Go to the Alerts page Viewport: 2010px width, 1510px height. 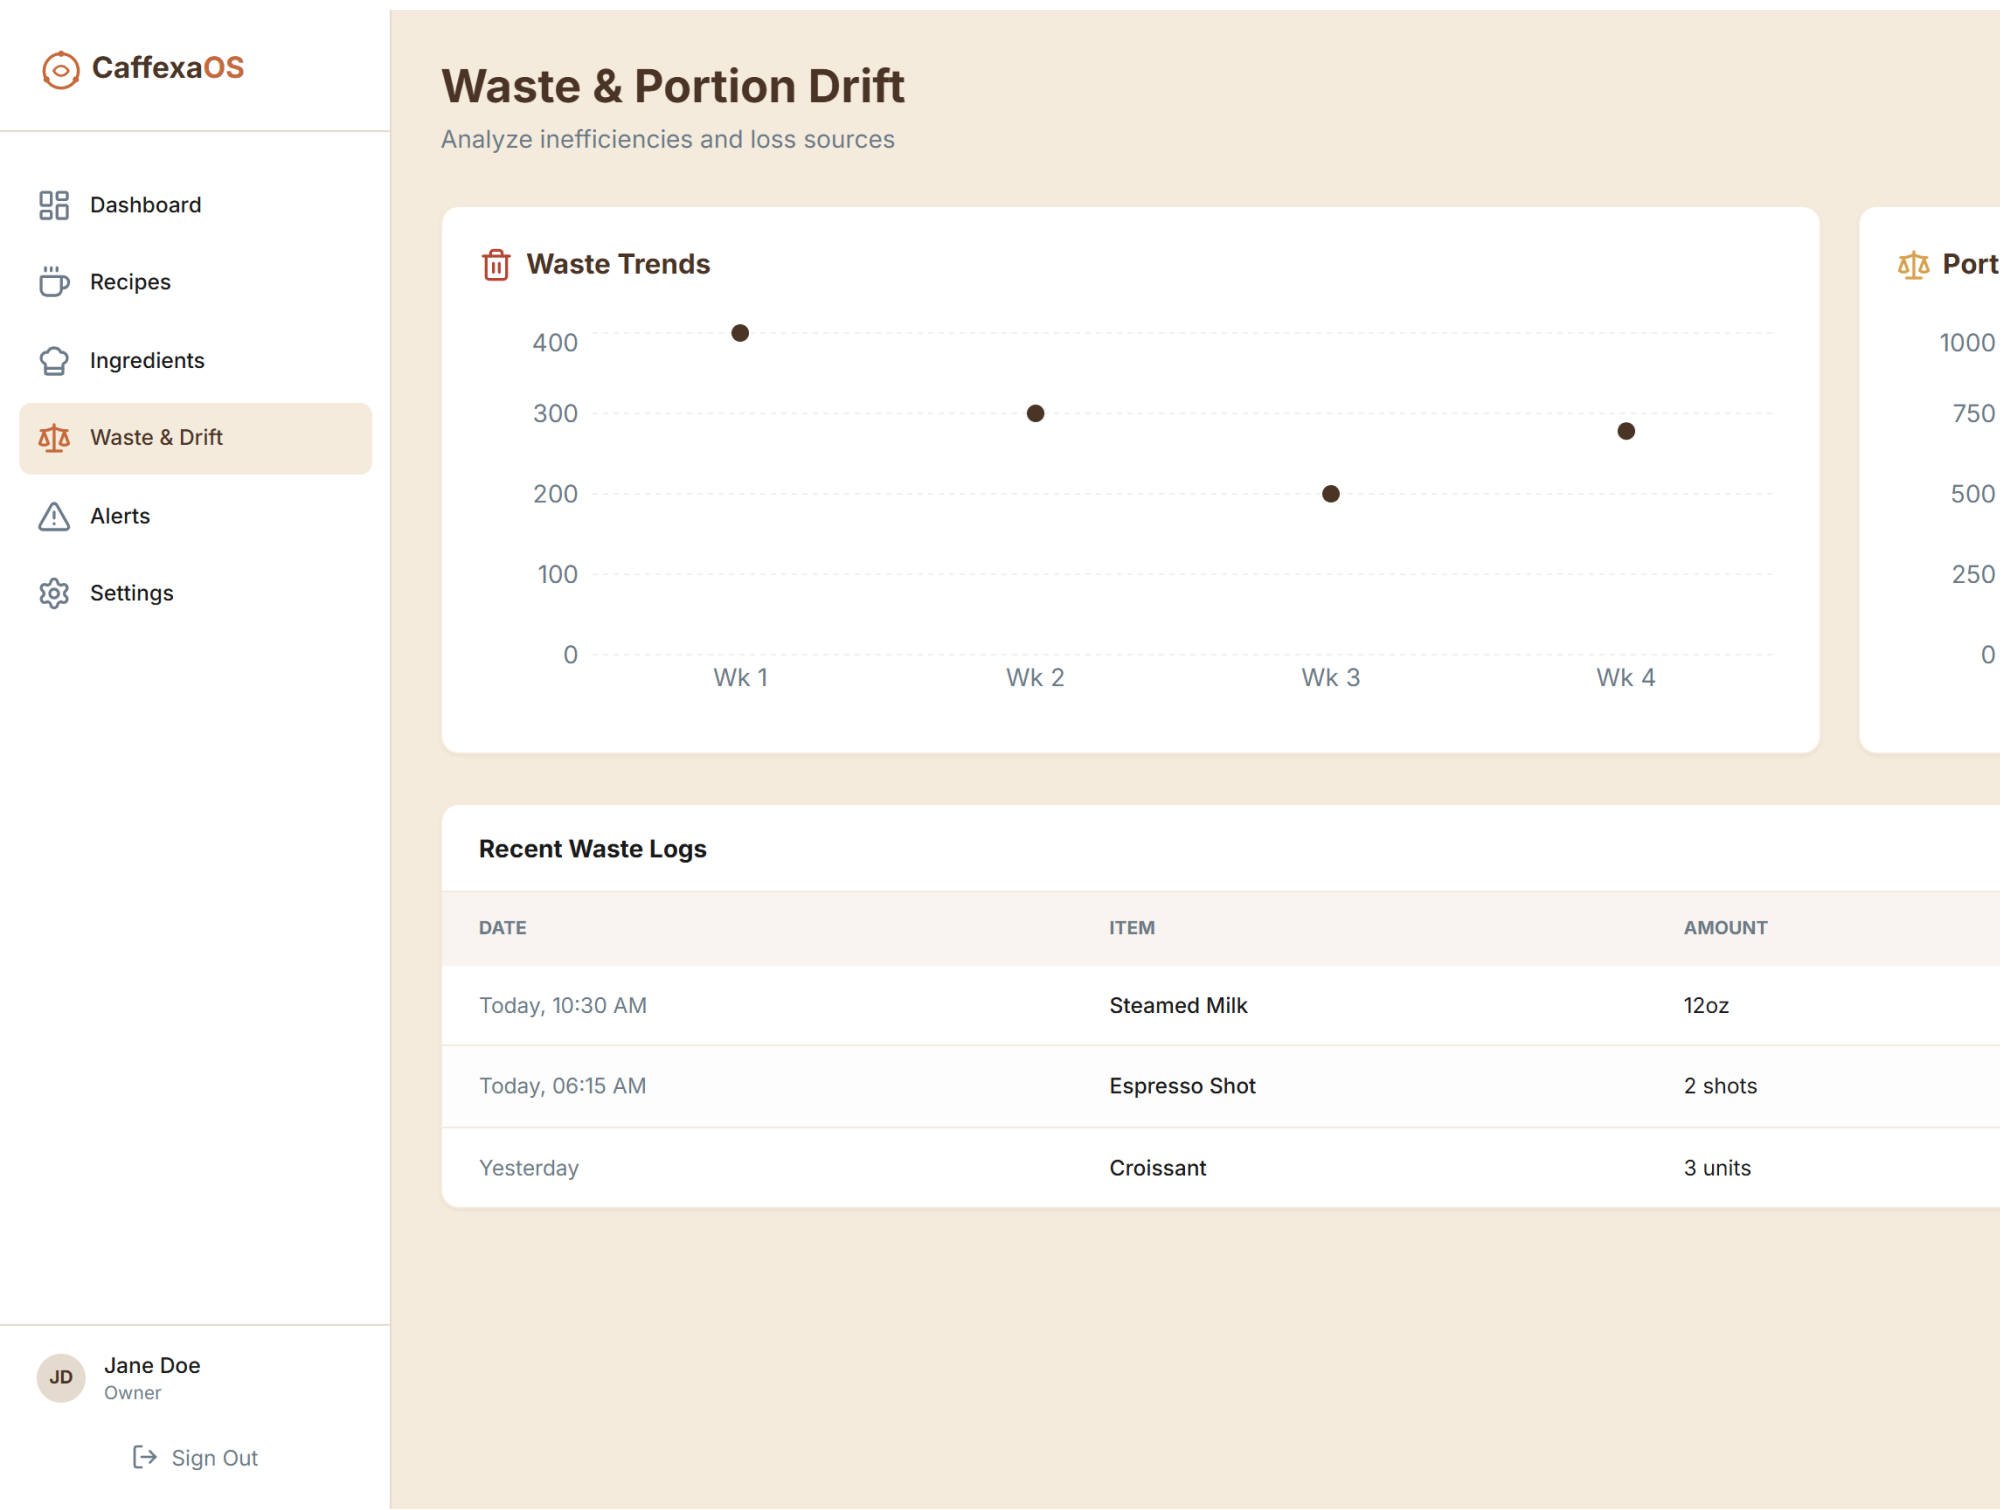(120, 516)
